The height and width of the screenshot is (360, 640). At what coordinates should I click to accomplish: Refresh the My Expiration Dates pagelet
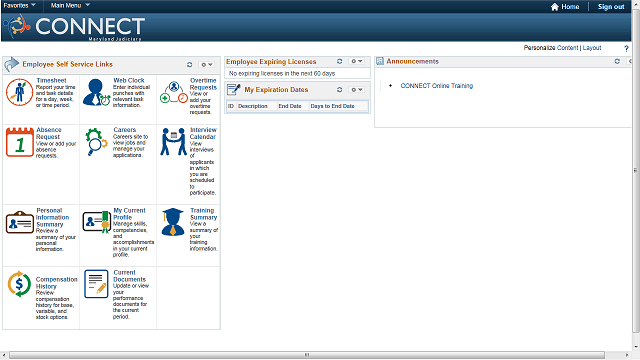click(340, 89)
